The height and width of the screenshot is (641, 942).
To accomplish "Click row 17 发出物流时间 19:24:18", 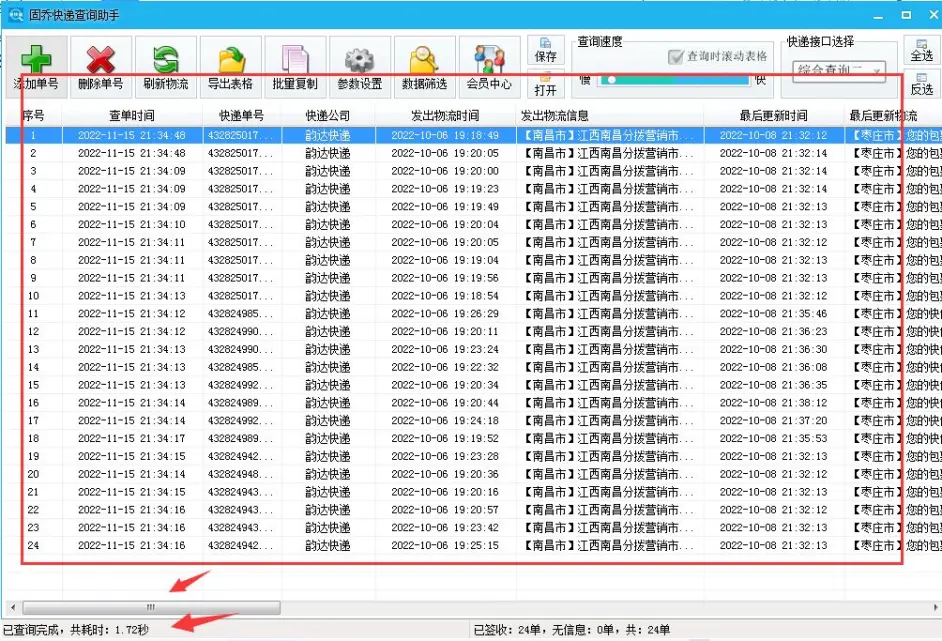I will click(x=445, y=421).
